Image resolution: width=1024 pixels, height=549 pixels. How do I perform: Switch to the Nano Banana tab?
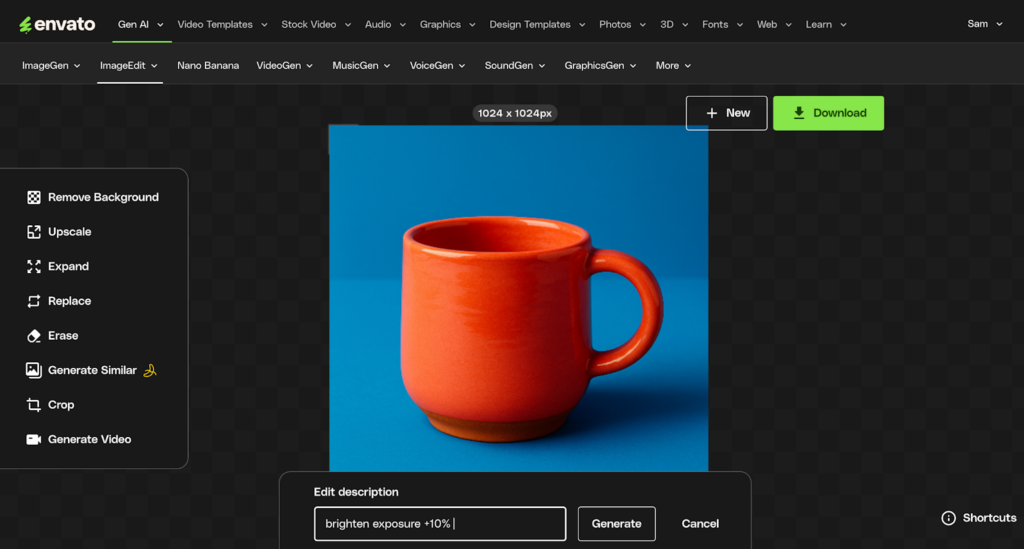pyautogui.click(x=208, y=66)
